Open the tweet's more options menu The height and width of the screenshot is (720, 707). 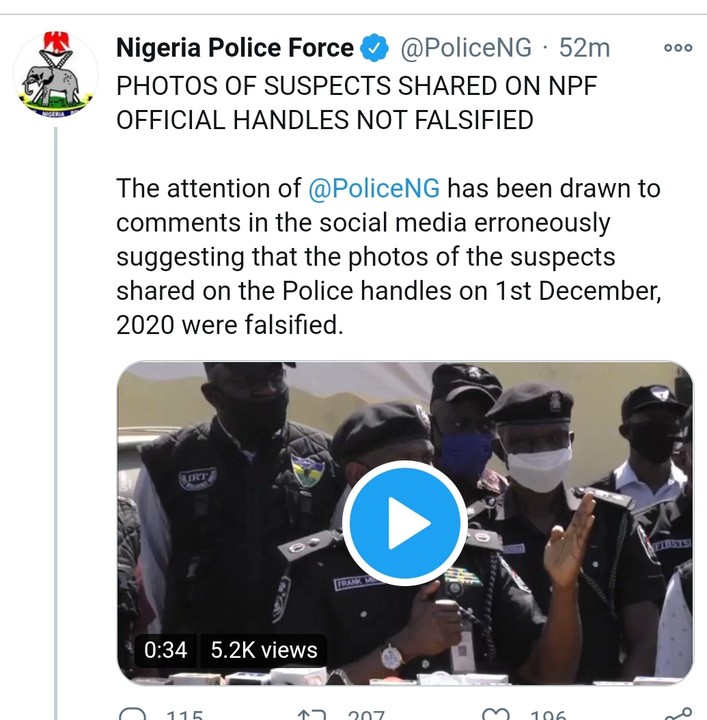pos(677,48)
